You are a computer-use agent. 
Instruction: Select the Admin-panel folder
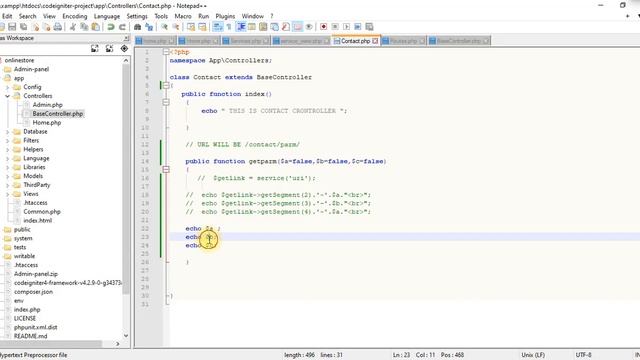pyautogui.click(x=31, y=69)
